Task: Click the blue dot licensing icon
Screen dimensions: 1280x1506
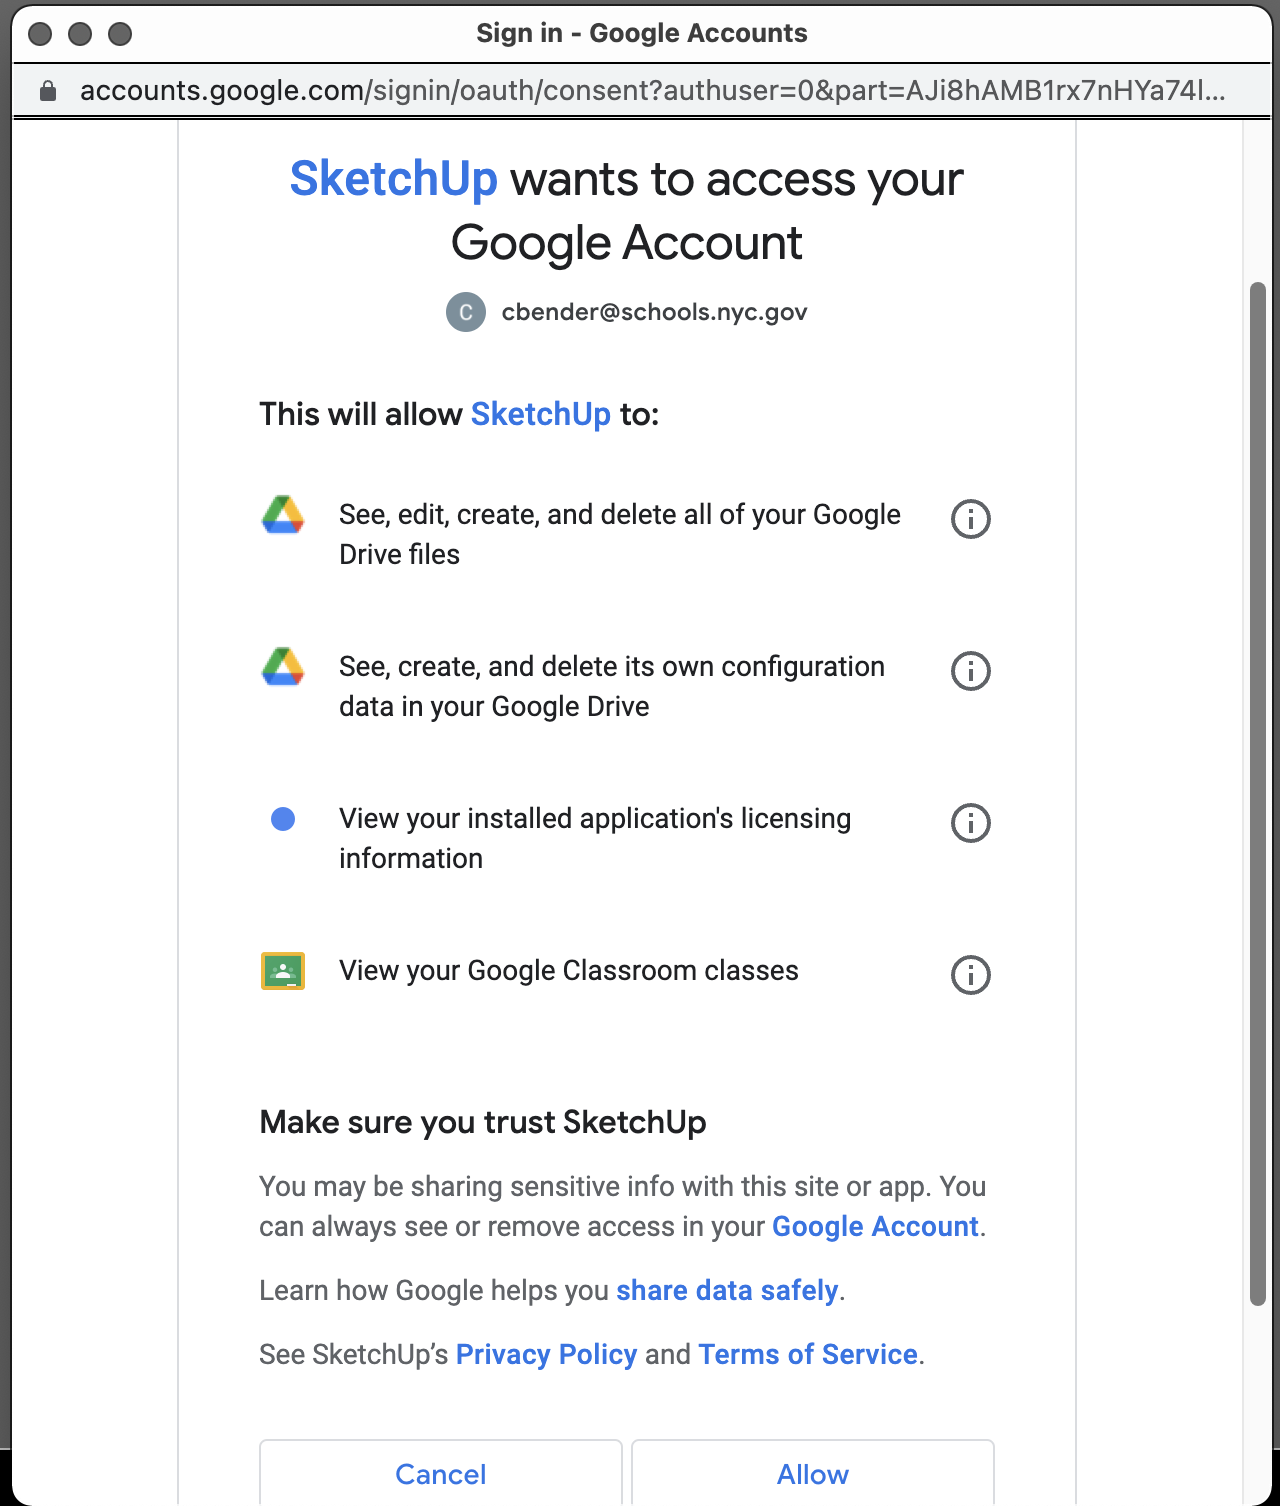Action: (283, 820)
